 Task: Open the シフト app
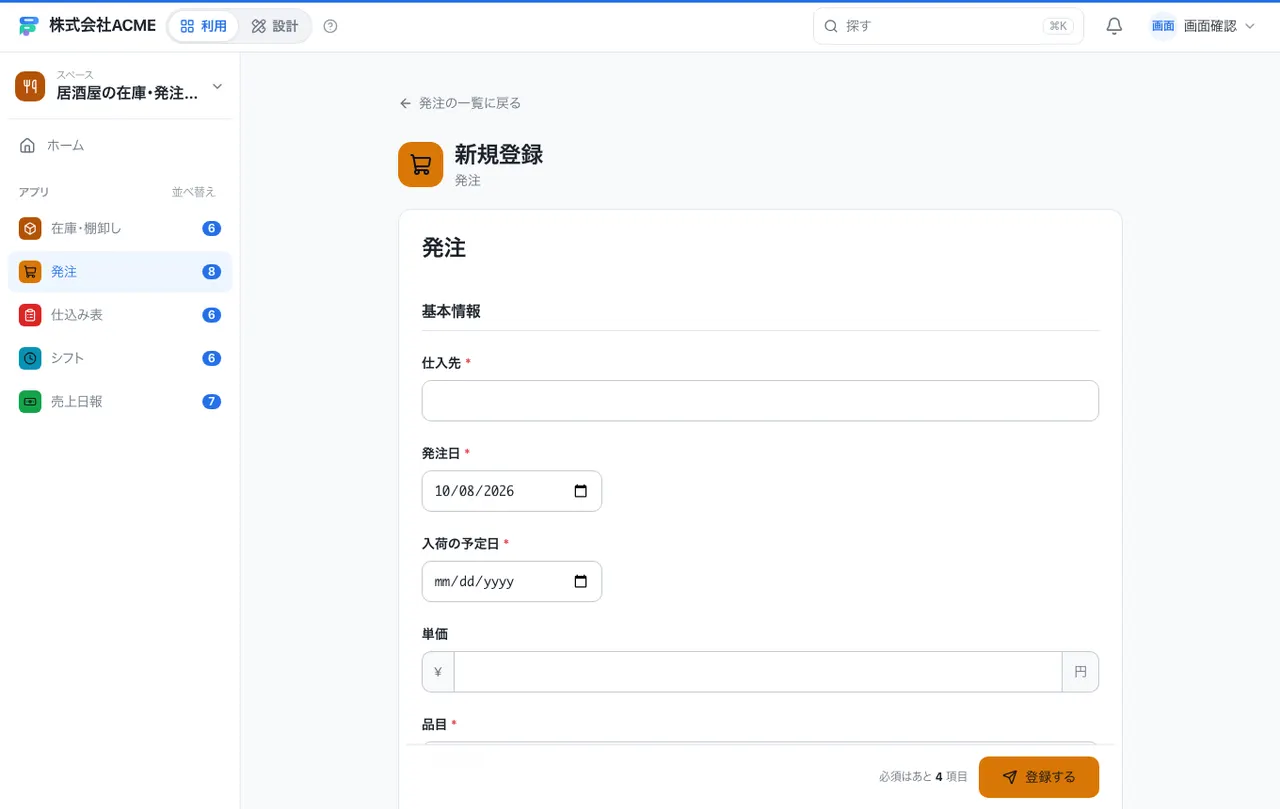[120, 358]
